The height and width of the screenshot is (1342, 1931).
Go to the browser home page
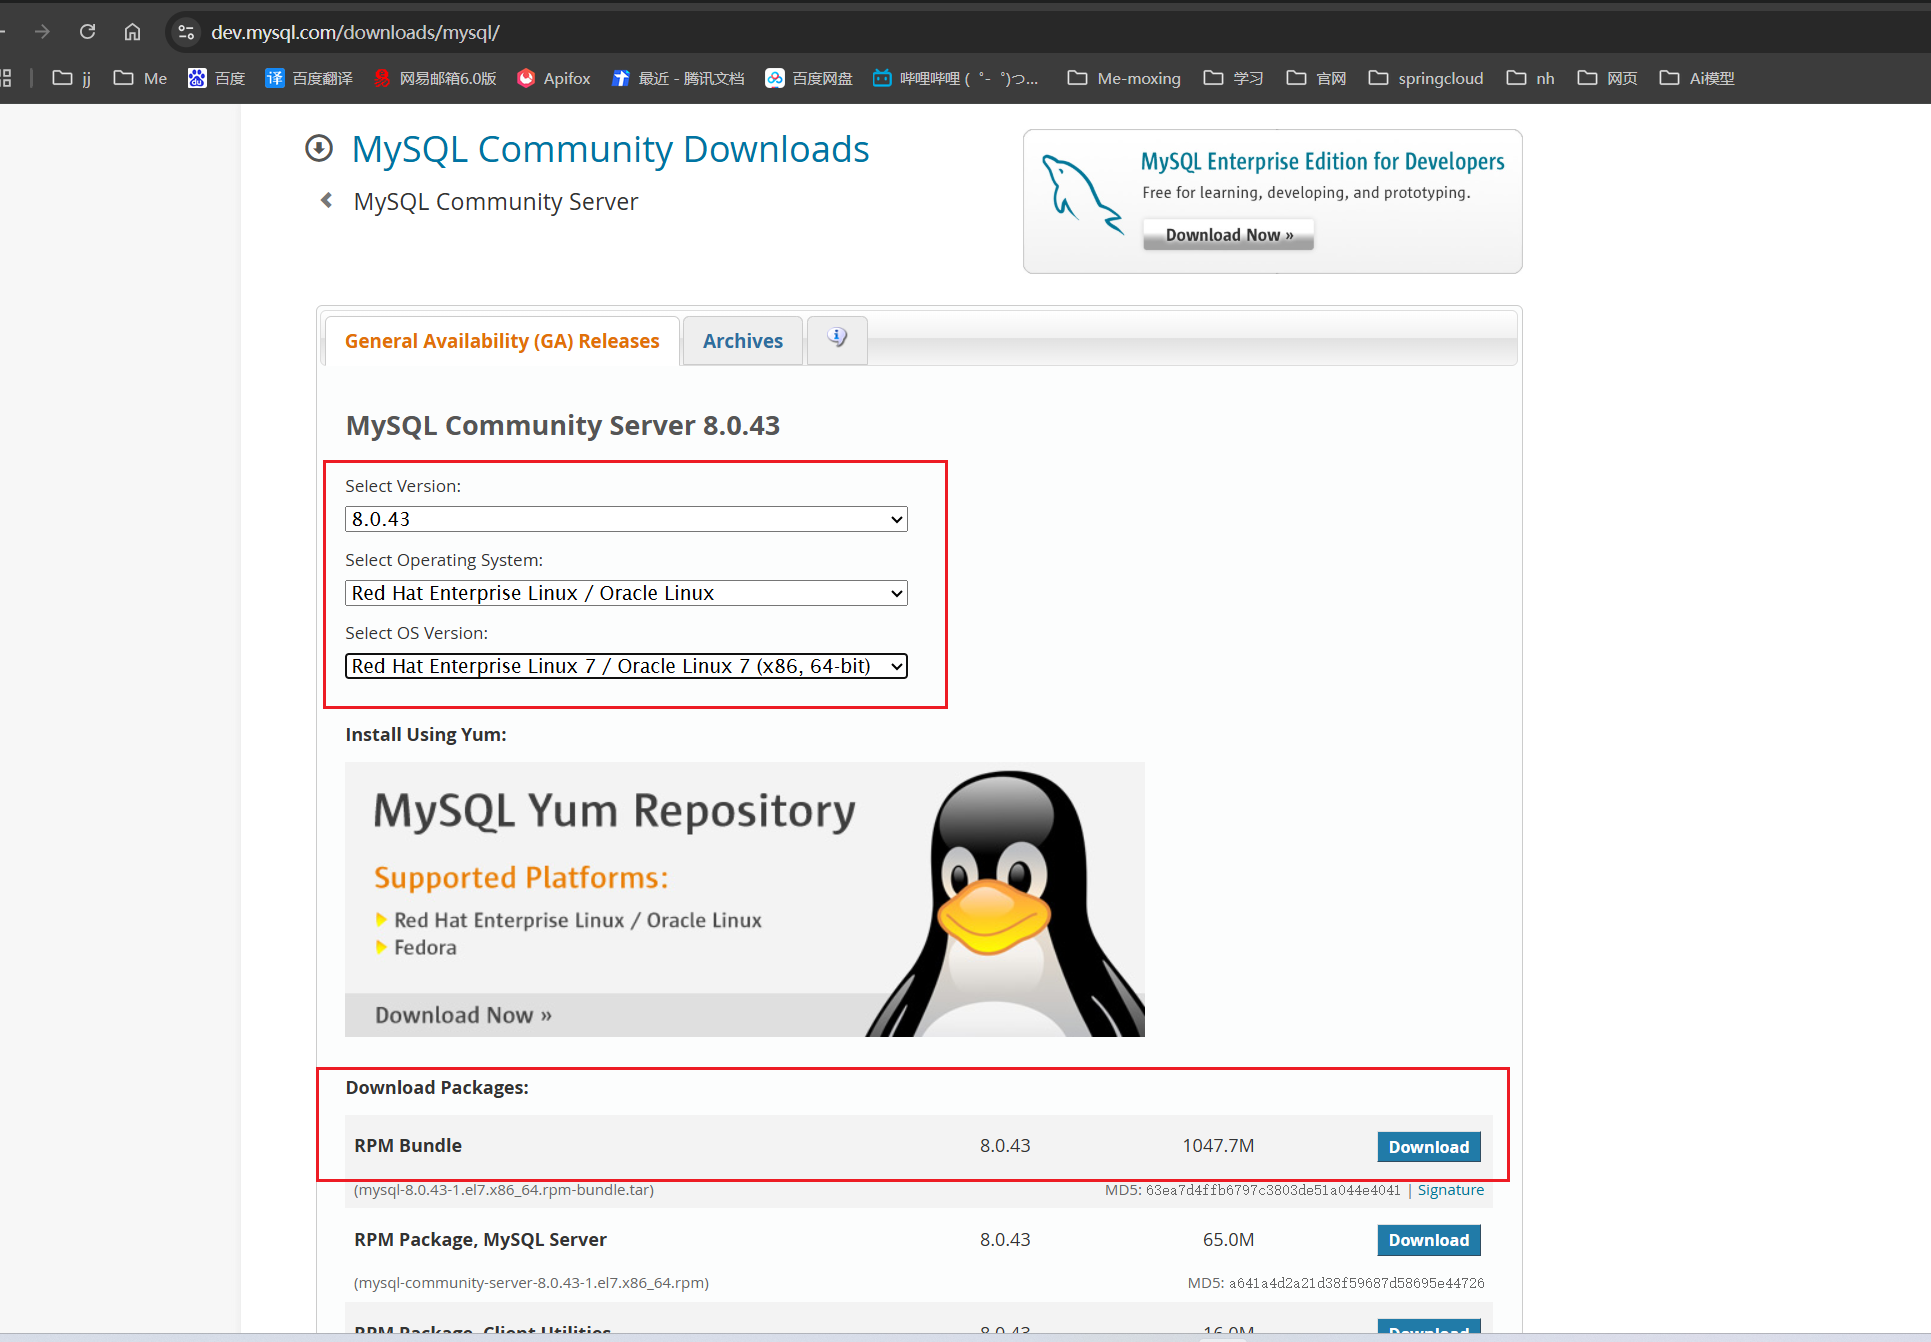pos(132,31)
